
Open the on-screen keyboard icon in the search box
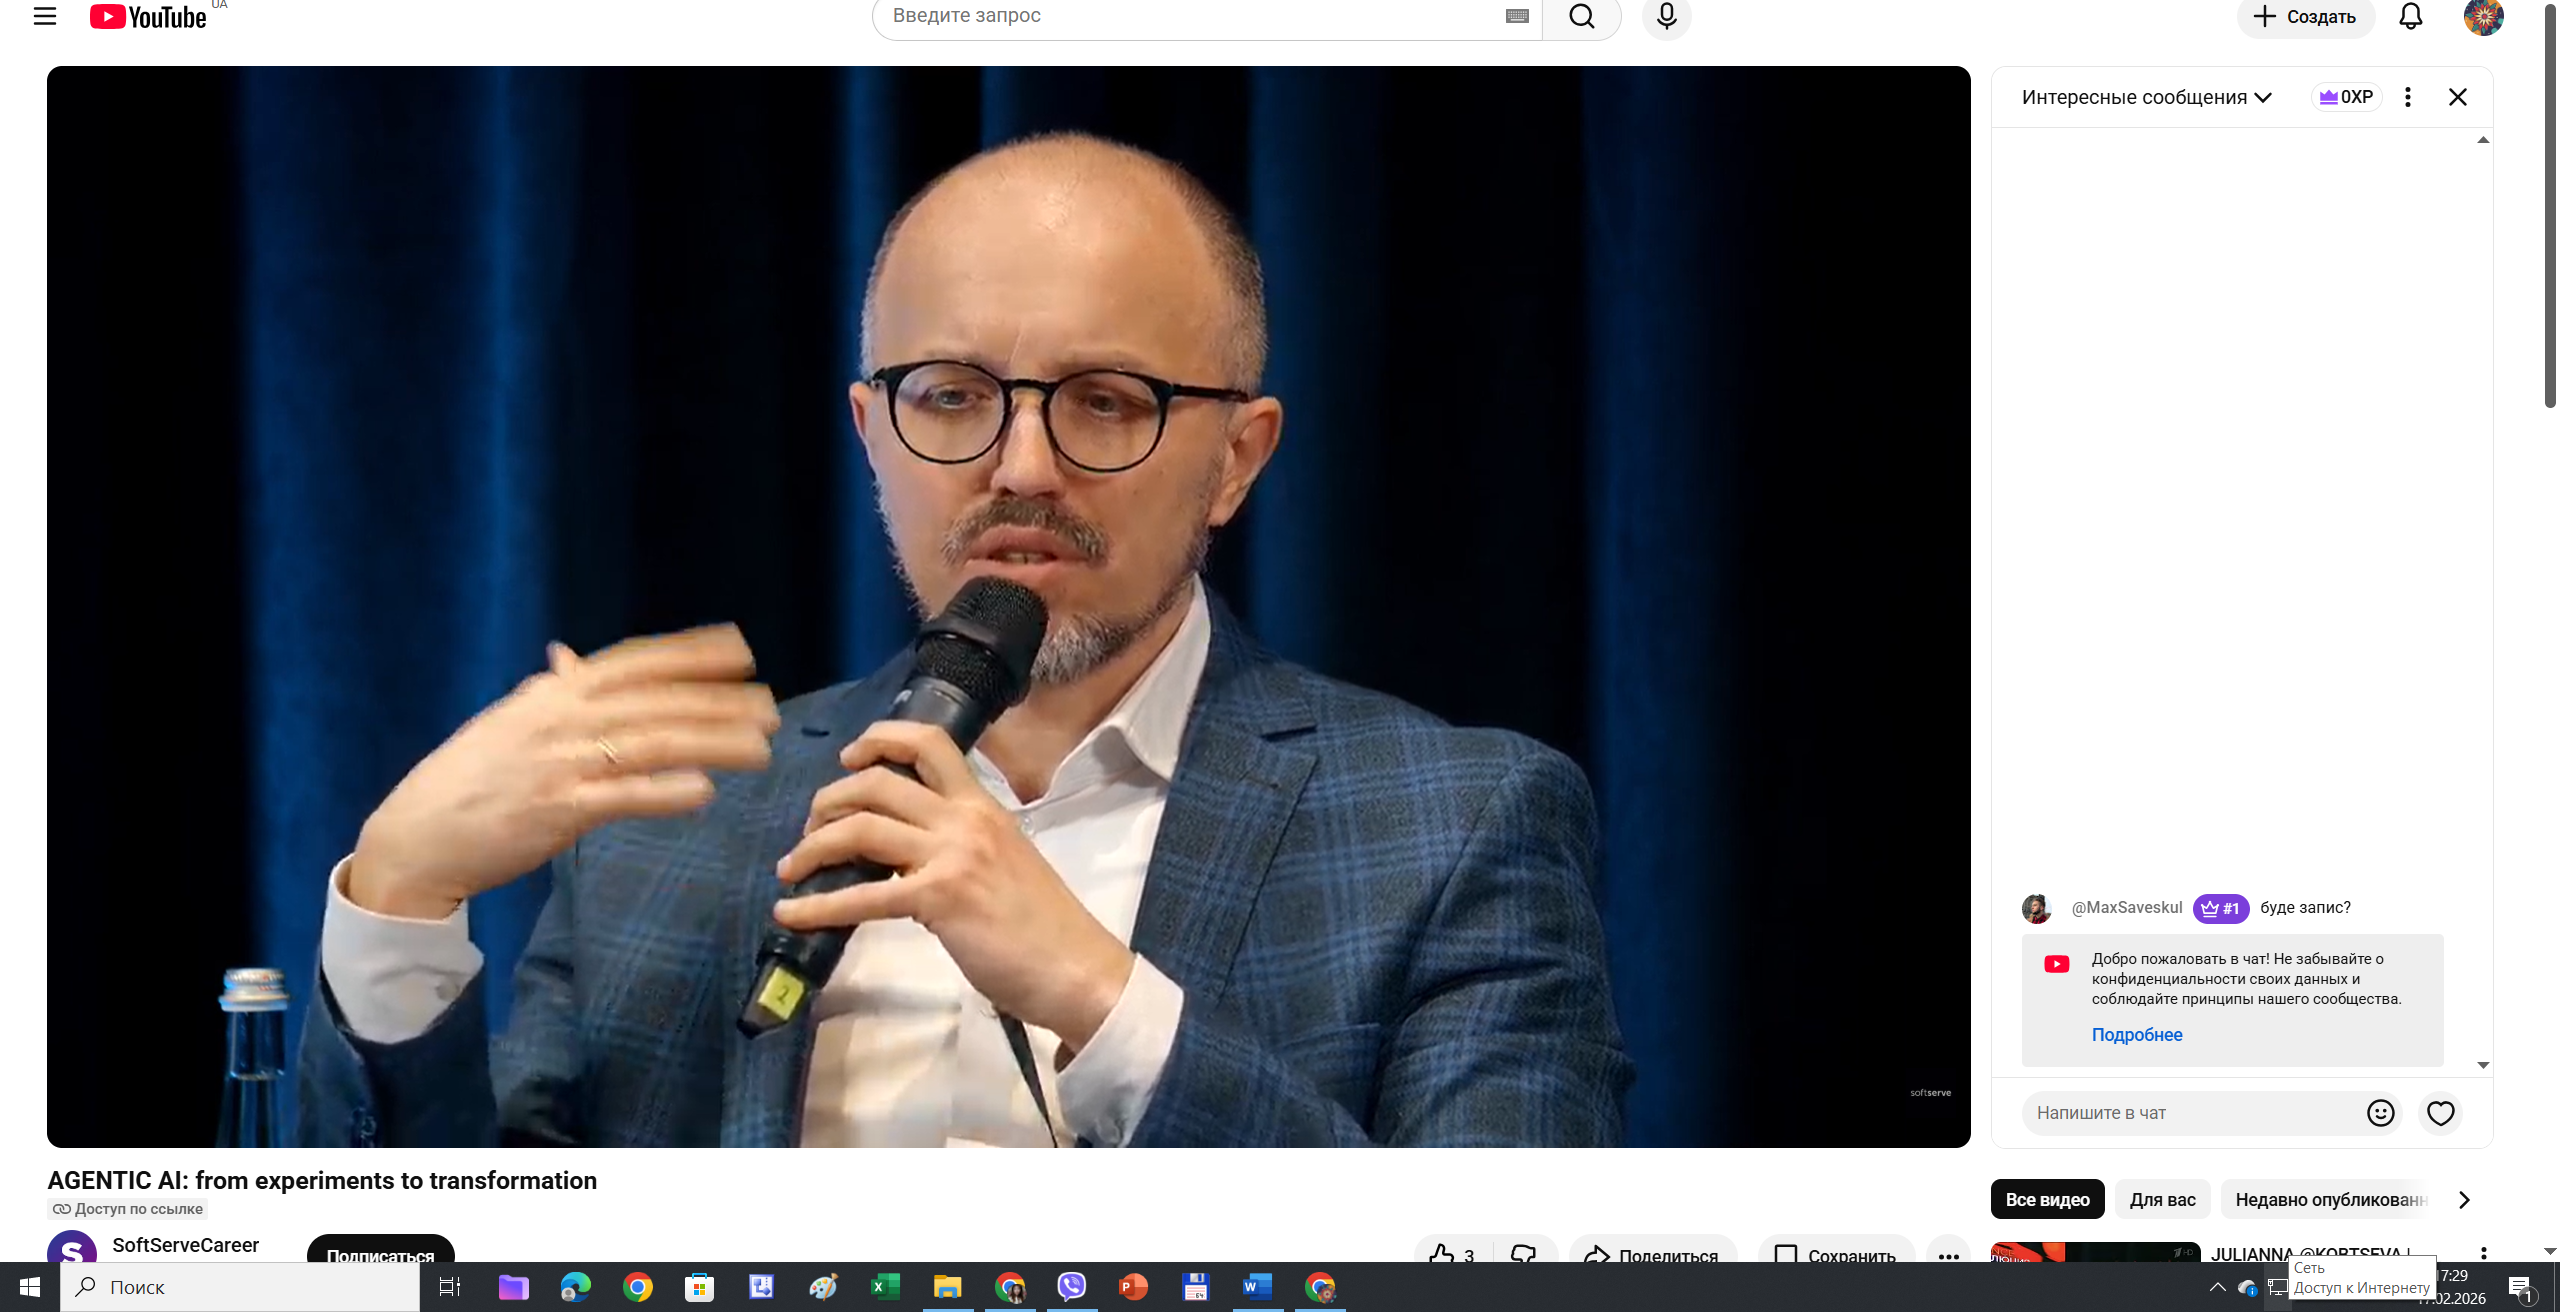(x=1517, y=16)
